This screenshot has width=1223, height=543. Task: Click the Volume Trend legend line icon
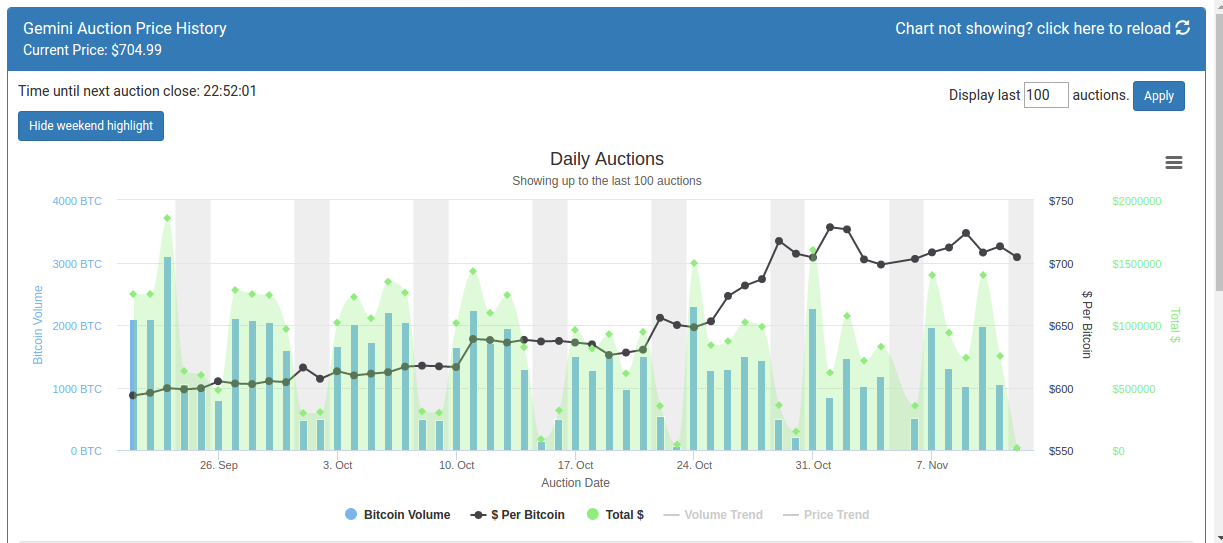pos(671,515)
